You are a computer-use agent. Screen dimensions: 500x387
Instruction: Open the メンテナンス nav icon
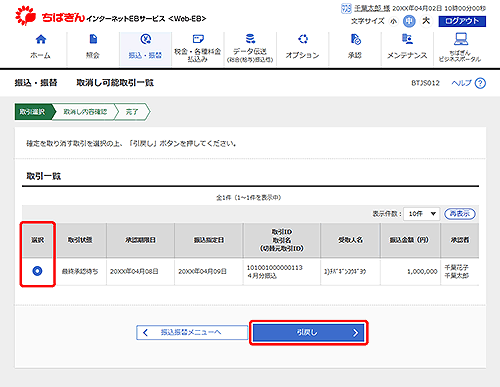pyautogui.click(x=407, y=39)
